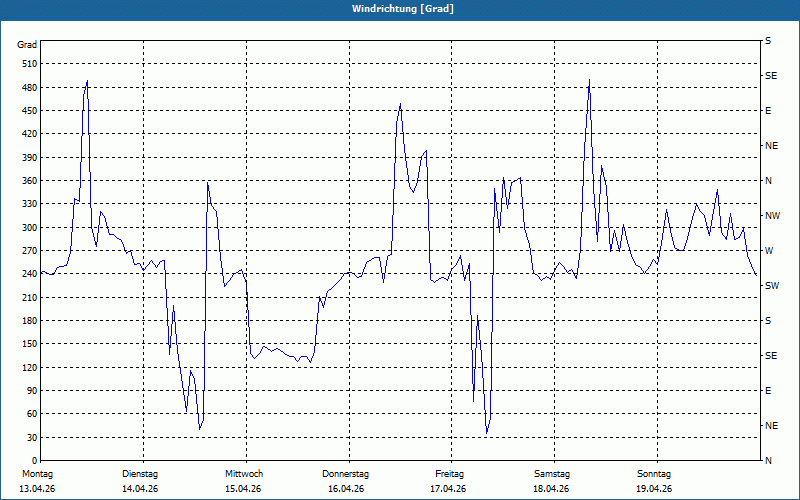Select the Montag day label
Image resolution: width=800 pixels, height=500 pixels.
tap(36, 474)
